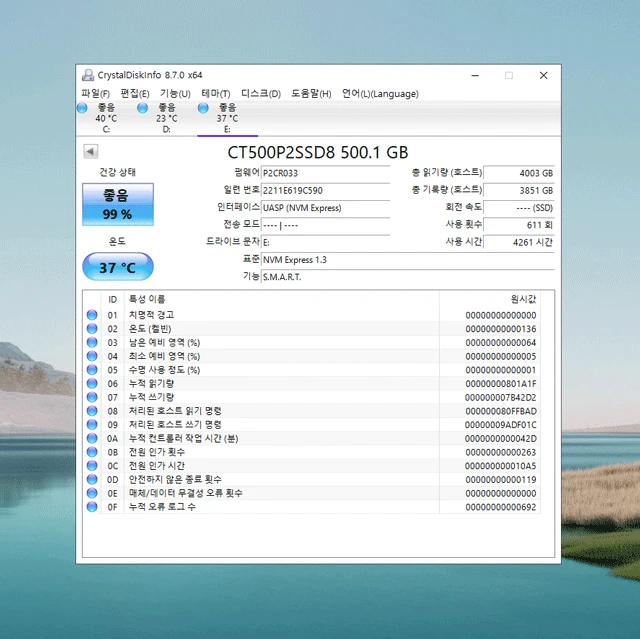Click the total host reads value 4003 GB
The image size is (640, 639).
pos(519,173)
